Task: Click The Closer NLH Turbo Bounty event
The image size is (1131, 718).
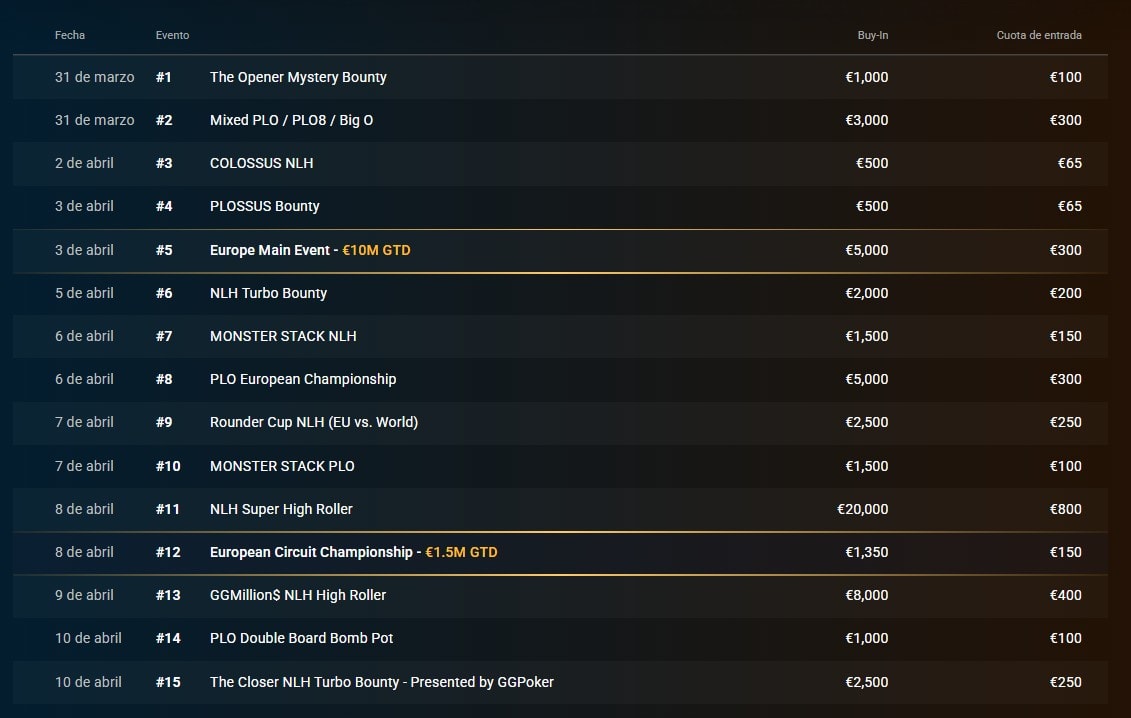Action: click(x=382, y=682)
